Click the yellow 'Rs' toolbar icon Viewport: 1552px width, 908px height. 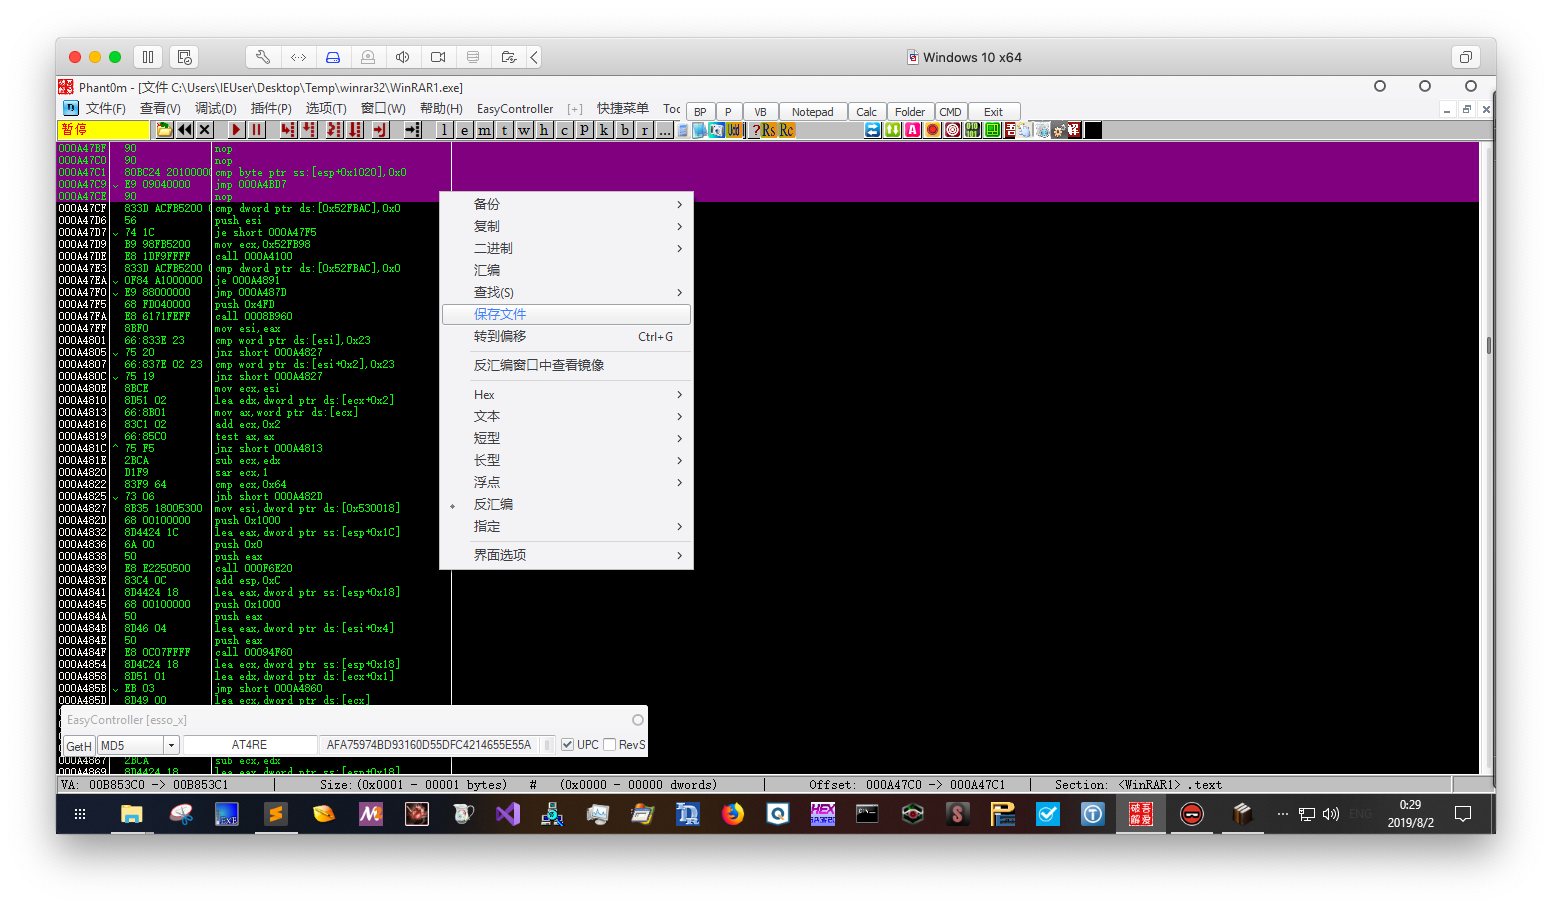[769, 130]
